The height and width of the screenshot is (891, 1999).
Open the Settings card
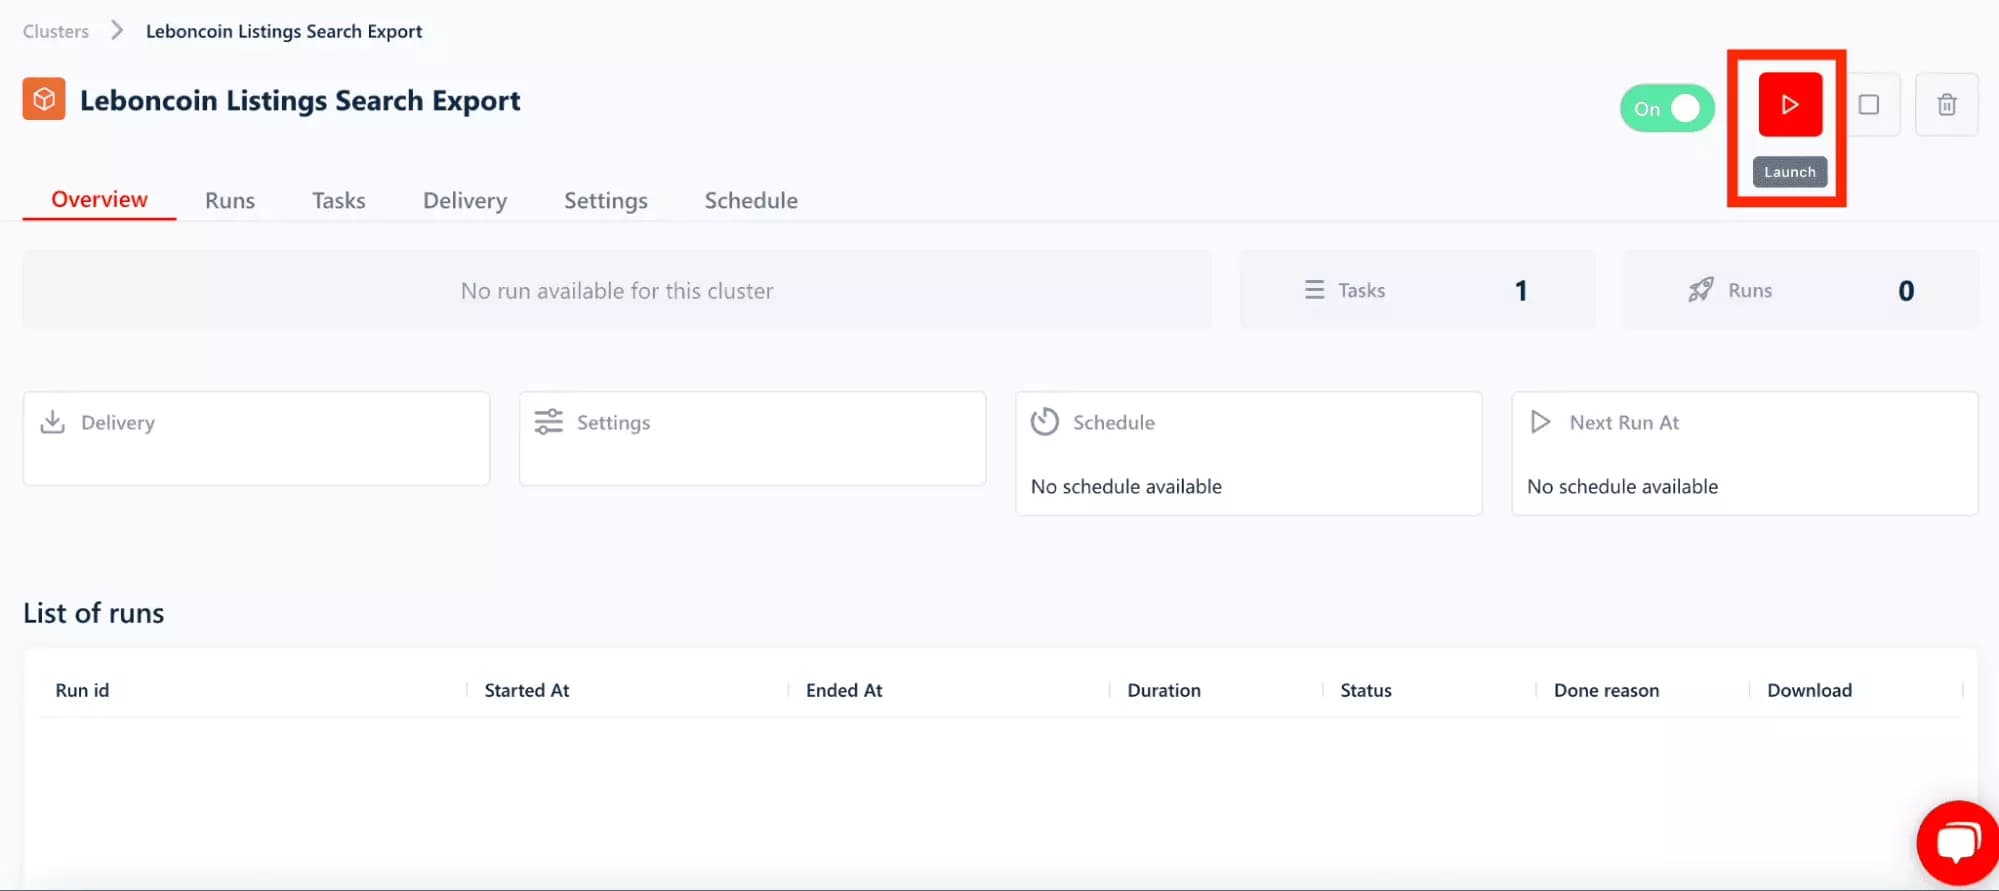(x=752, y=438)
